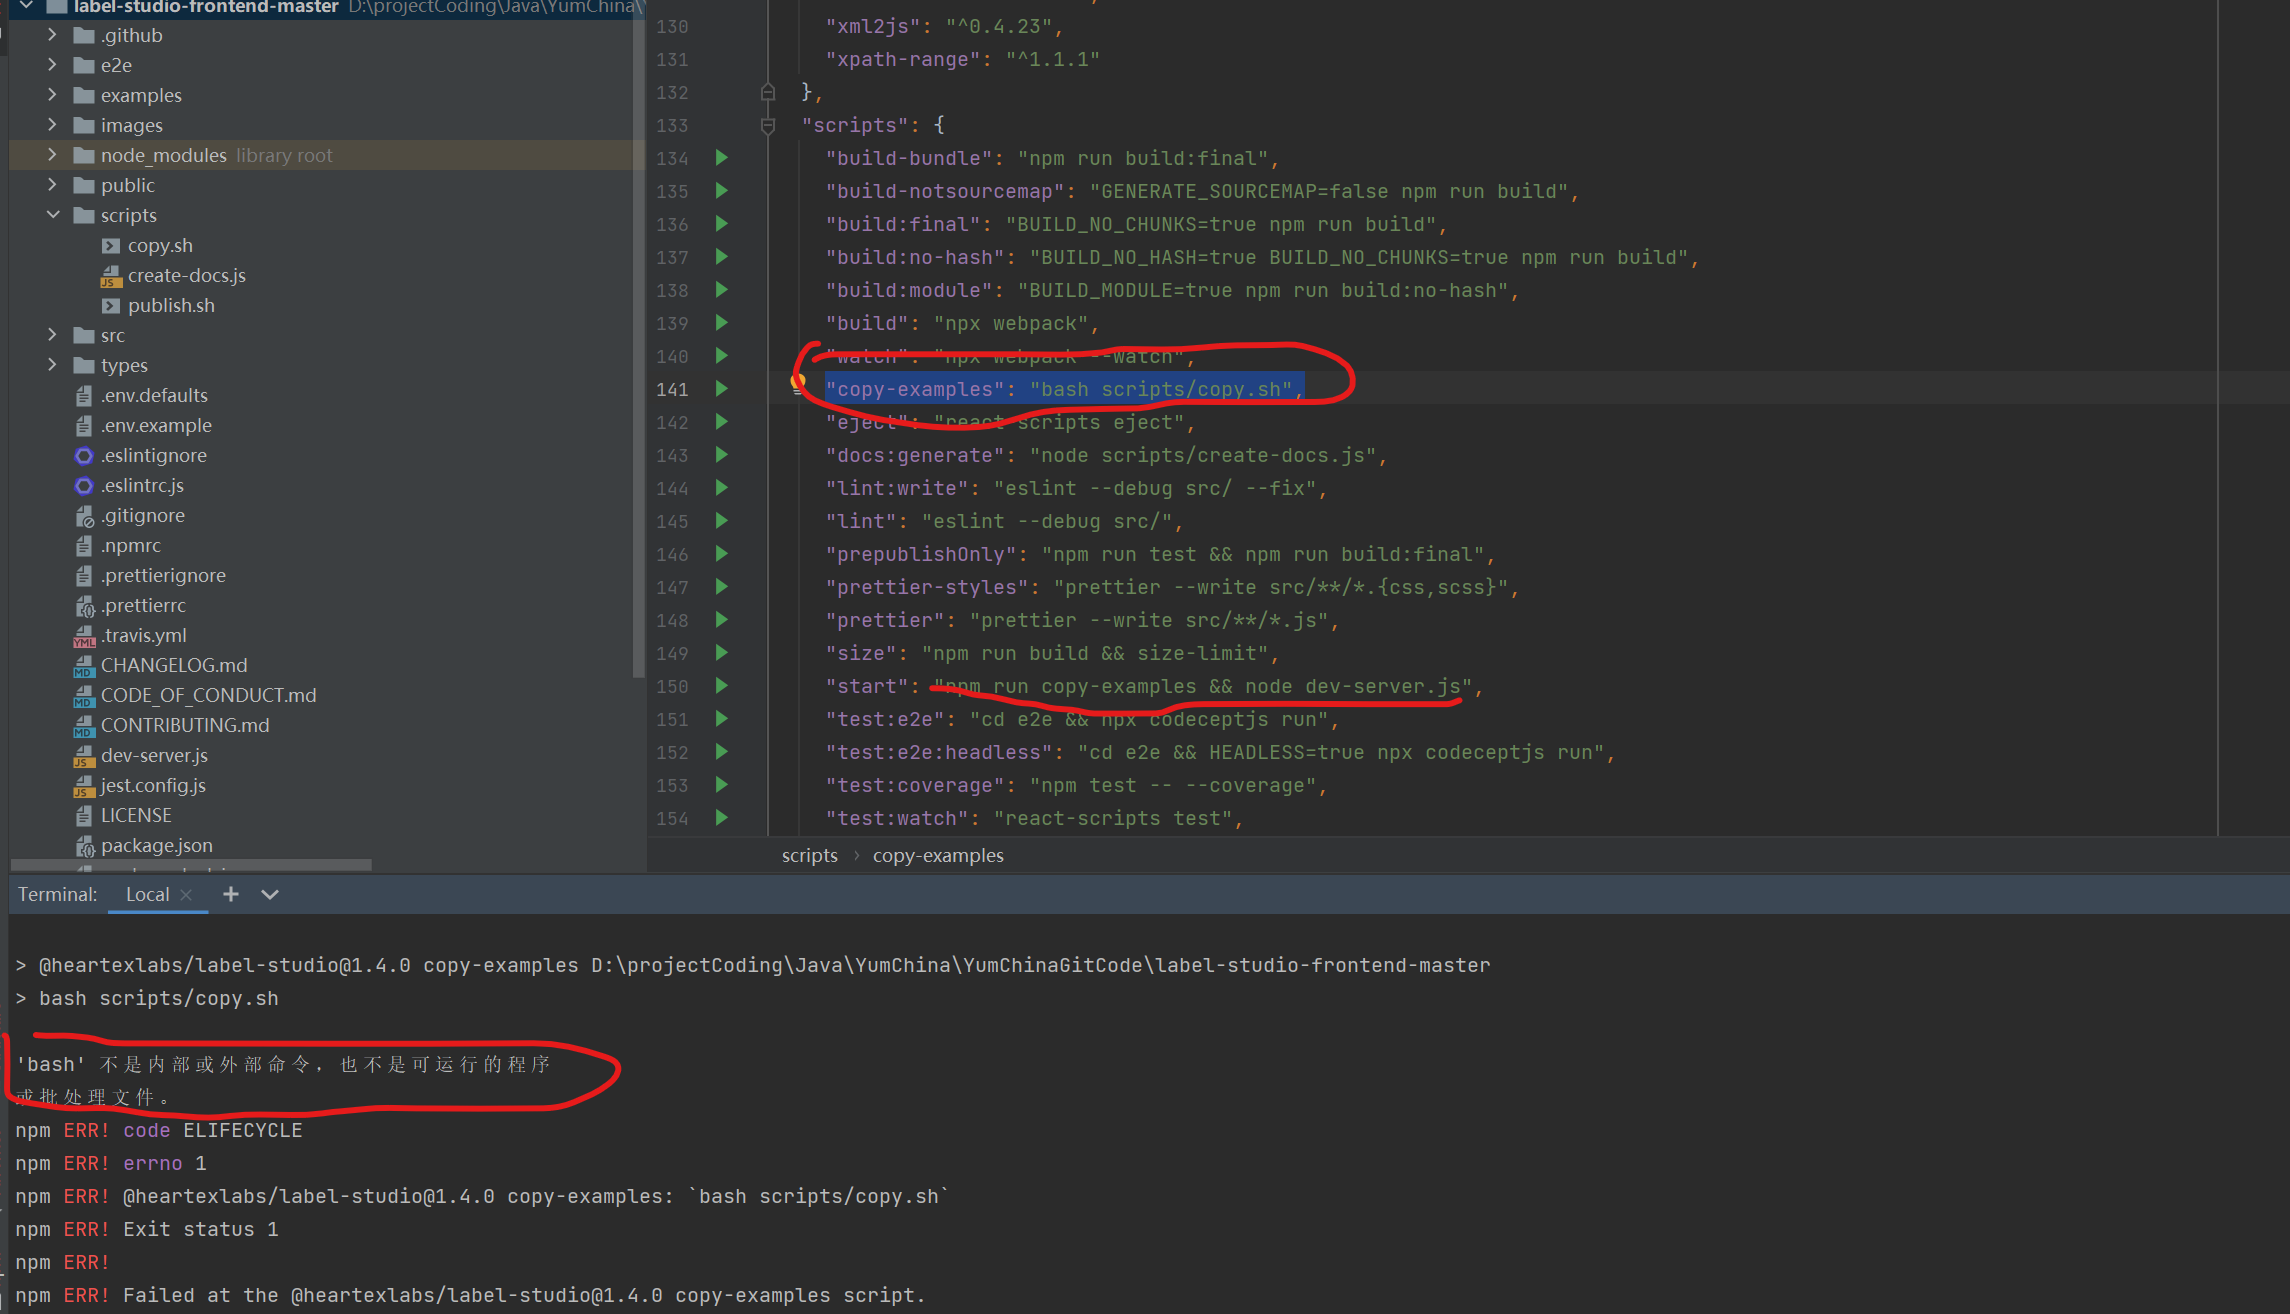Run the copy-examples script gutter arrow
This screenshot has width=2290, height=1314.
click(x=721, y=389)
